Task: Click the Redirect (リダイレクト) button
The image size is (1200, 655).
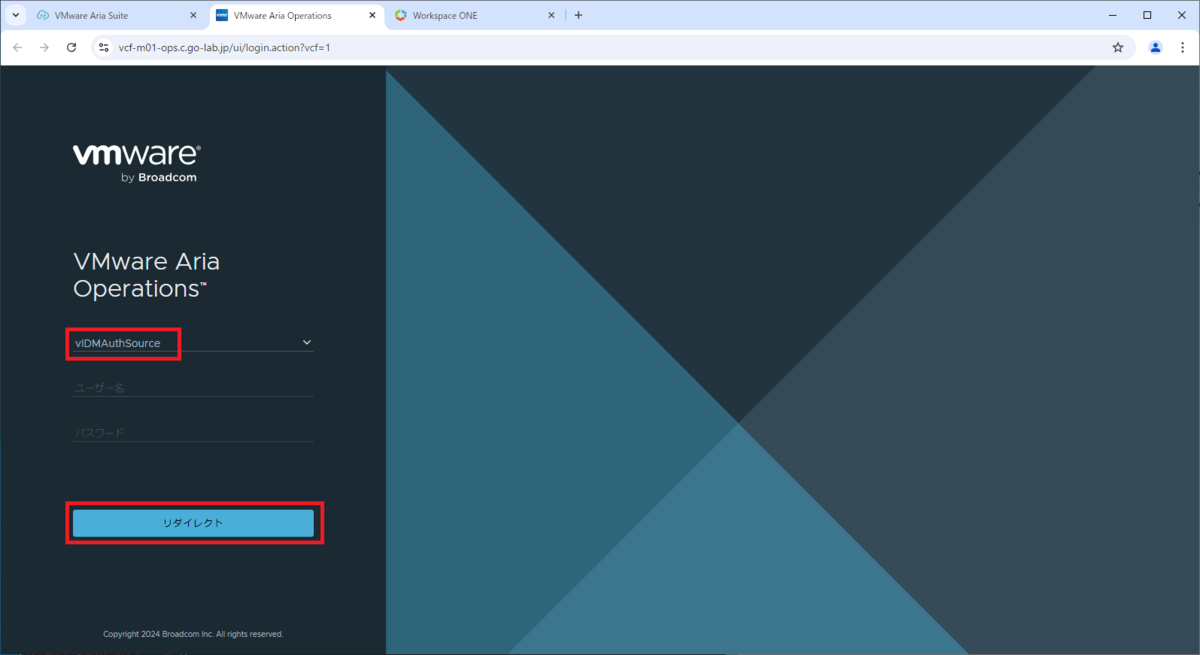Action: pos(193,523)
